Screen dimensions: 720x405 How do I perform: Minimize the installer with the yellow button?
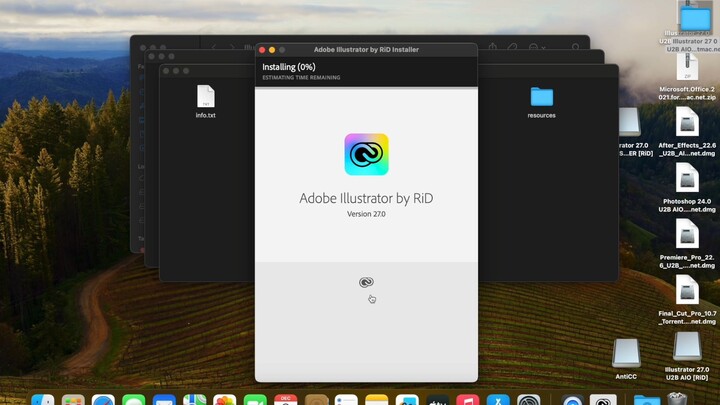click(x=272, y=50)
